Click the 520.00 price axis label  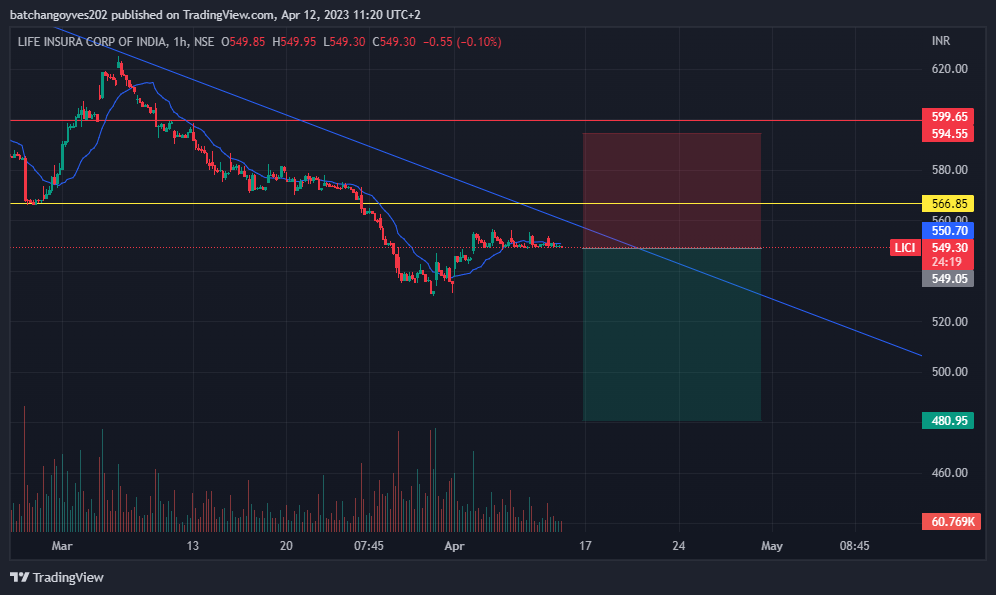coord(950,321)
